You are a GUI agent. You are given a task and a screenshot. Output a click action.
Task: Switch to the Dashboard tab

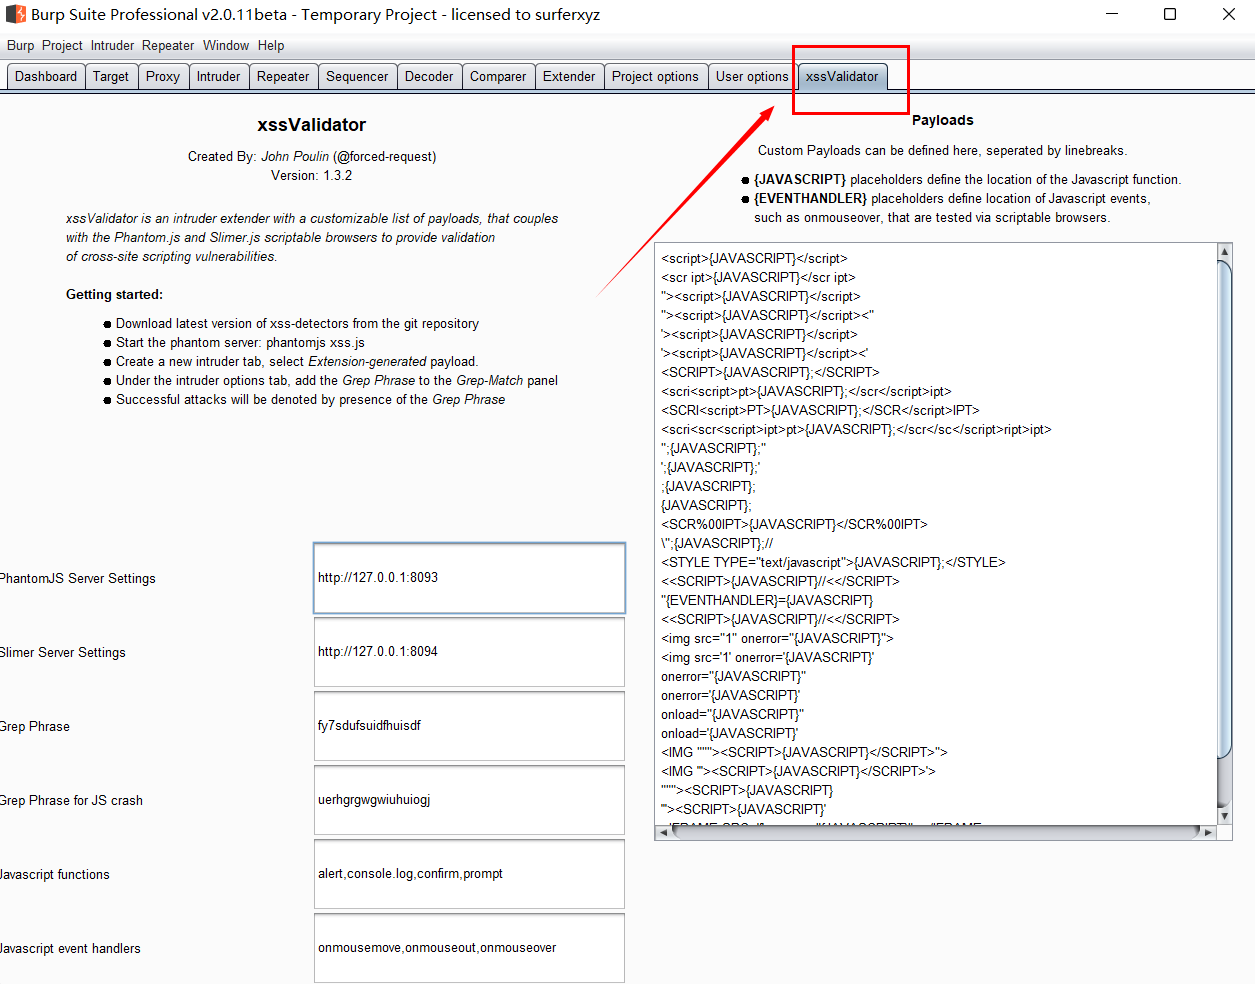pos(46,77)
